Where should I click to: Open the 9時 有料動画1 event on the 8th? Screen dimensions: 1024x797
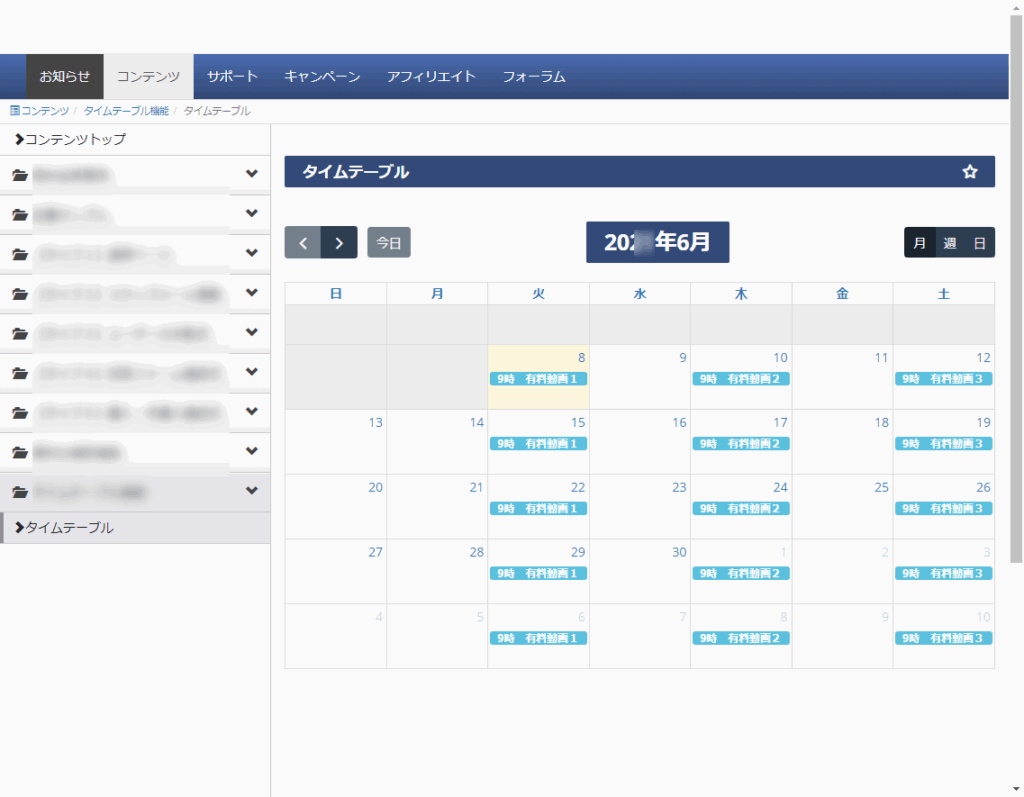(x=538, y=379)
